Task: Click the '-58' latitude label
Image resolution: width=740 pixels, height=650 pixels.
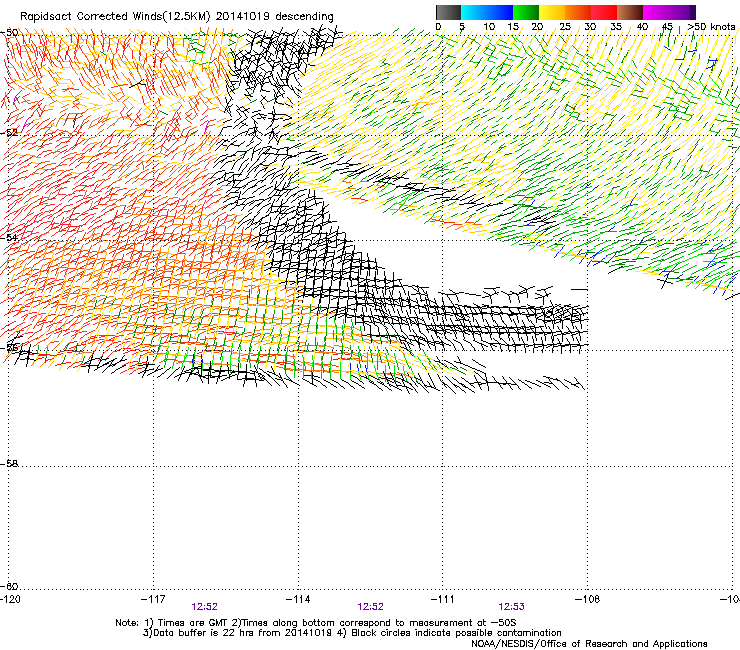Action: [x=9, y=464]
